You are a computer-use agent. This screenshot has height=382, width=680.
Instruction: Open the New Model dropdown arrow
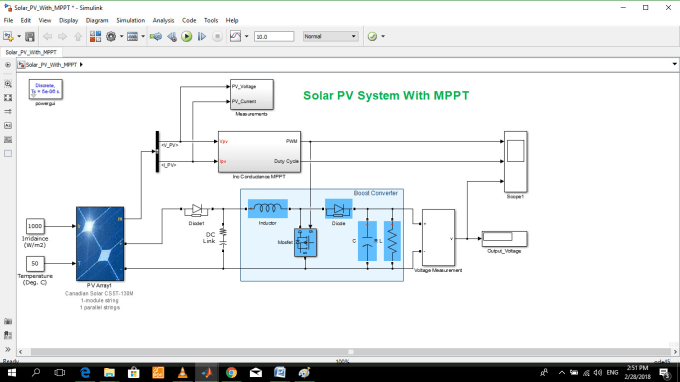click(19, 36)
